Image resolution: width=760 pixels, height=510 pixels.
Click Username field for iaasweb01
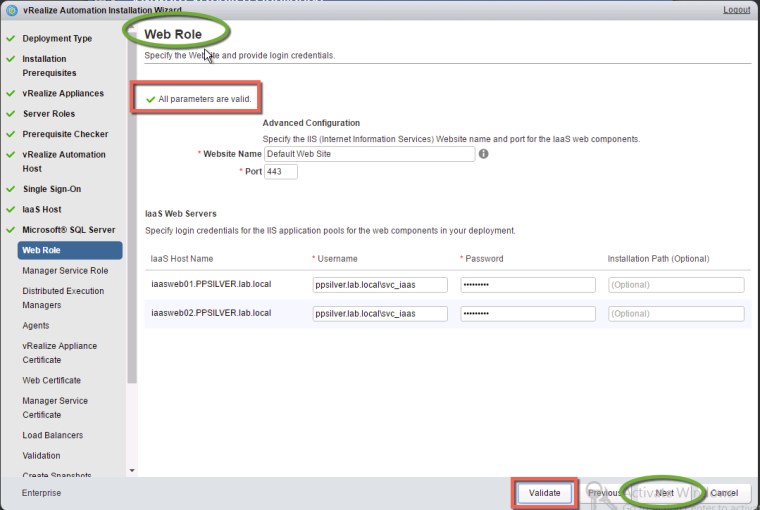(x=380, y=285)
